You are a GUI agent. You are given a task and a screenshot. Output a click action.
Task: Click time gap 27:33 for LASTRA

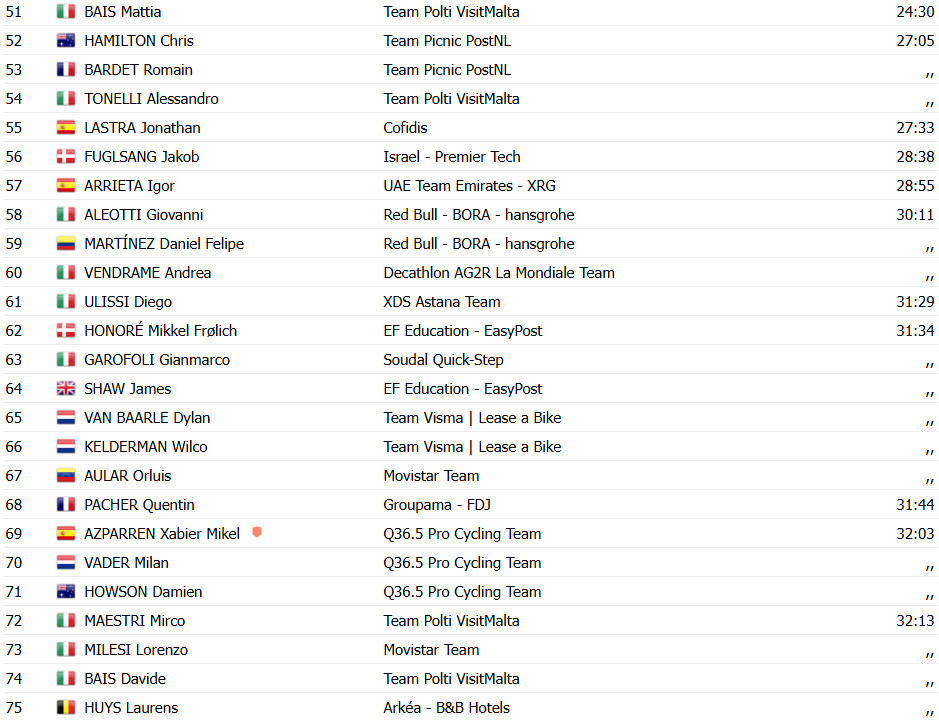point(915,128)
